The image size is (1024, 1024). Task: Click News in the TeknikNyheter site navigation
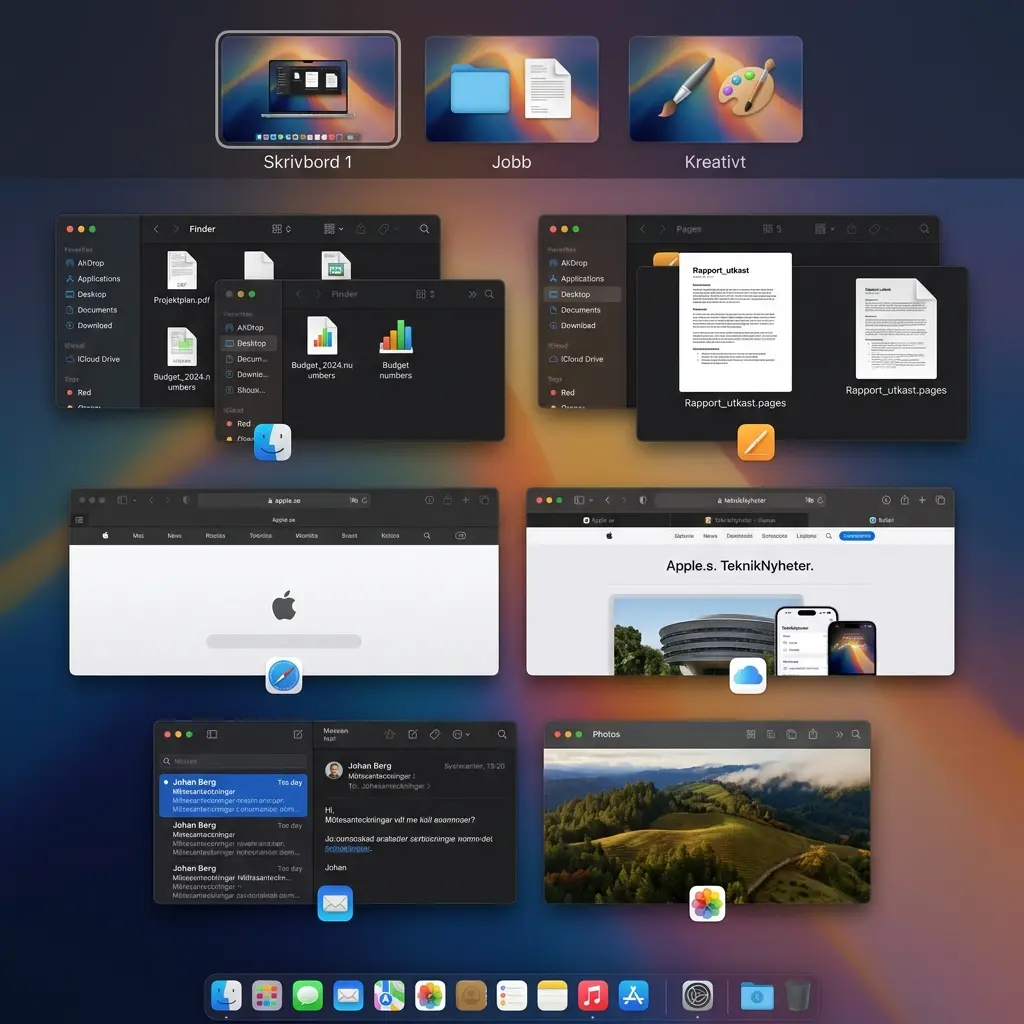pyautogui.click(x=710, y=536)
